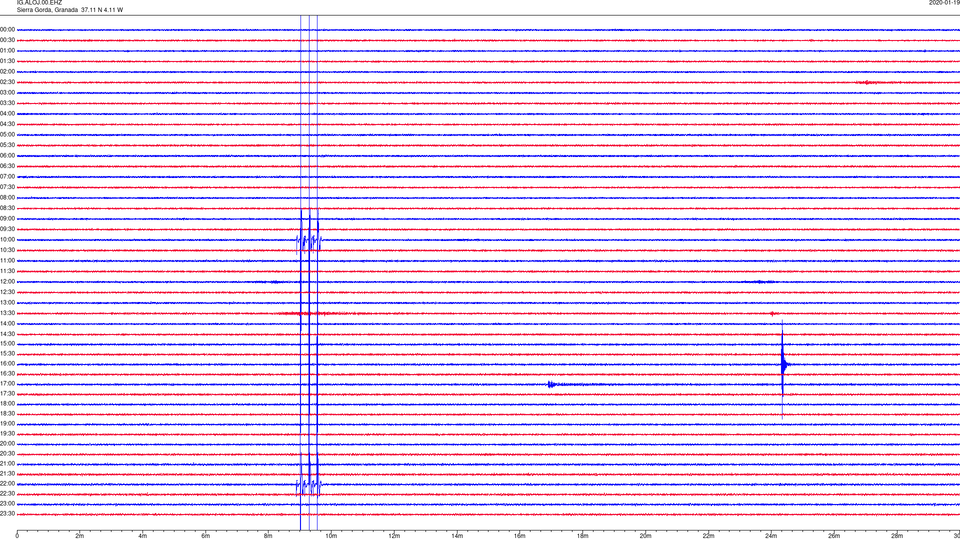Click the '21:00' time label
Viewport: 960px width, 540px height.
coord(7,463)
